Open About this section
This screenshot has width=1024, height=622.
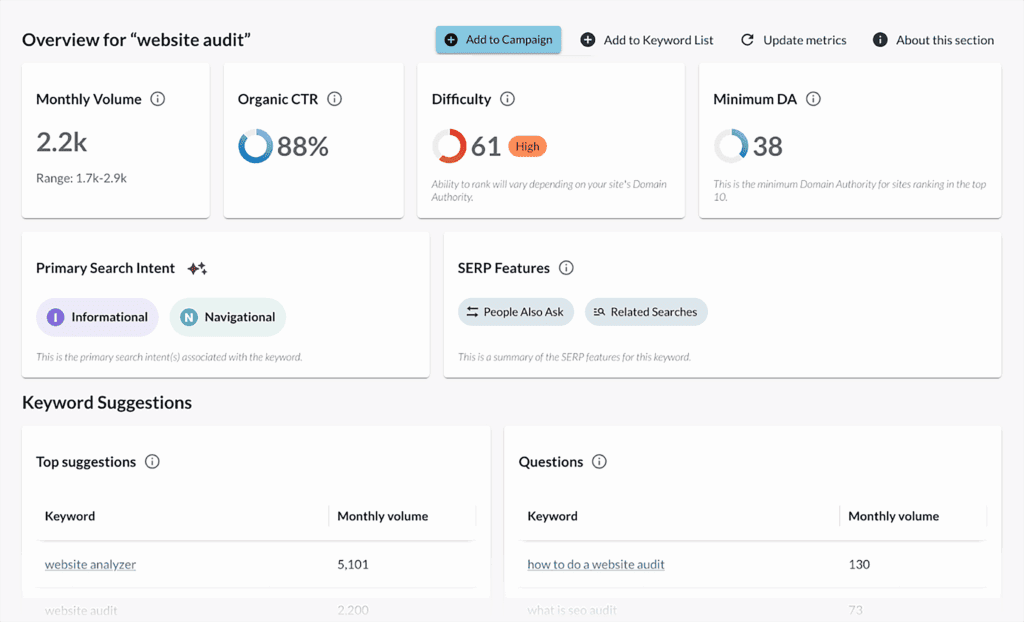933,40
